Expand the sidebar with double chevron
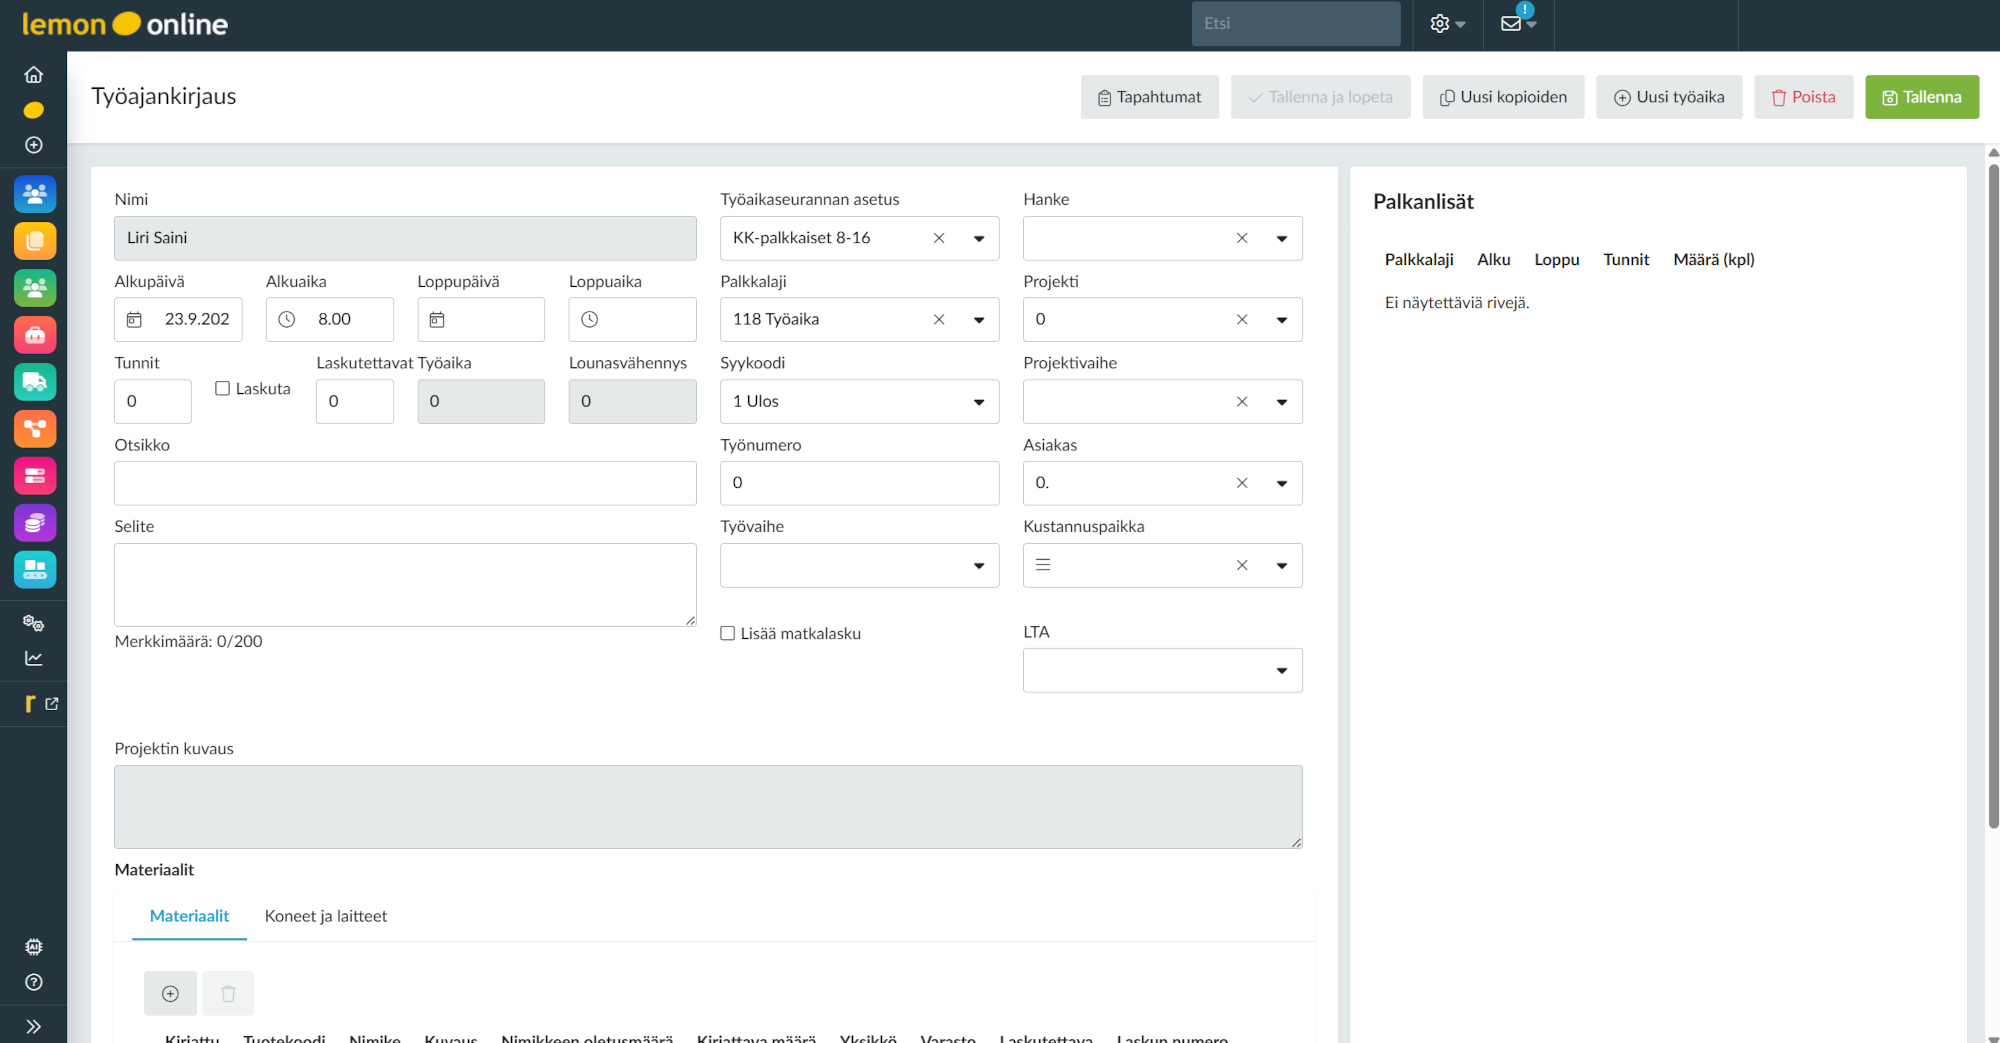The height and width of the screenshot is (1043, 2000). 33,1026
